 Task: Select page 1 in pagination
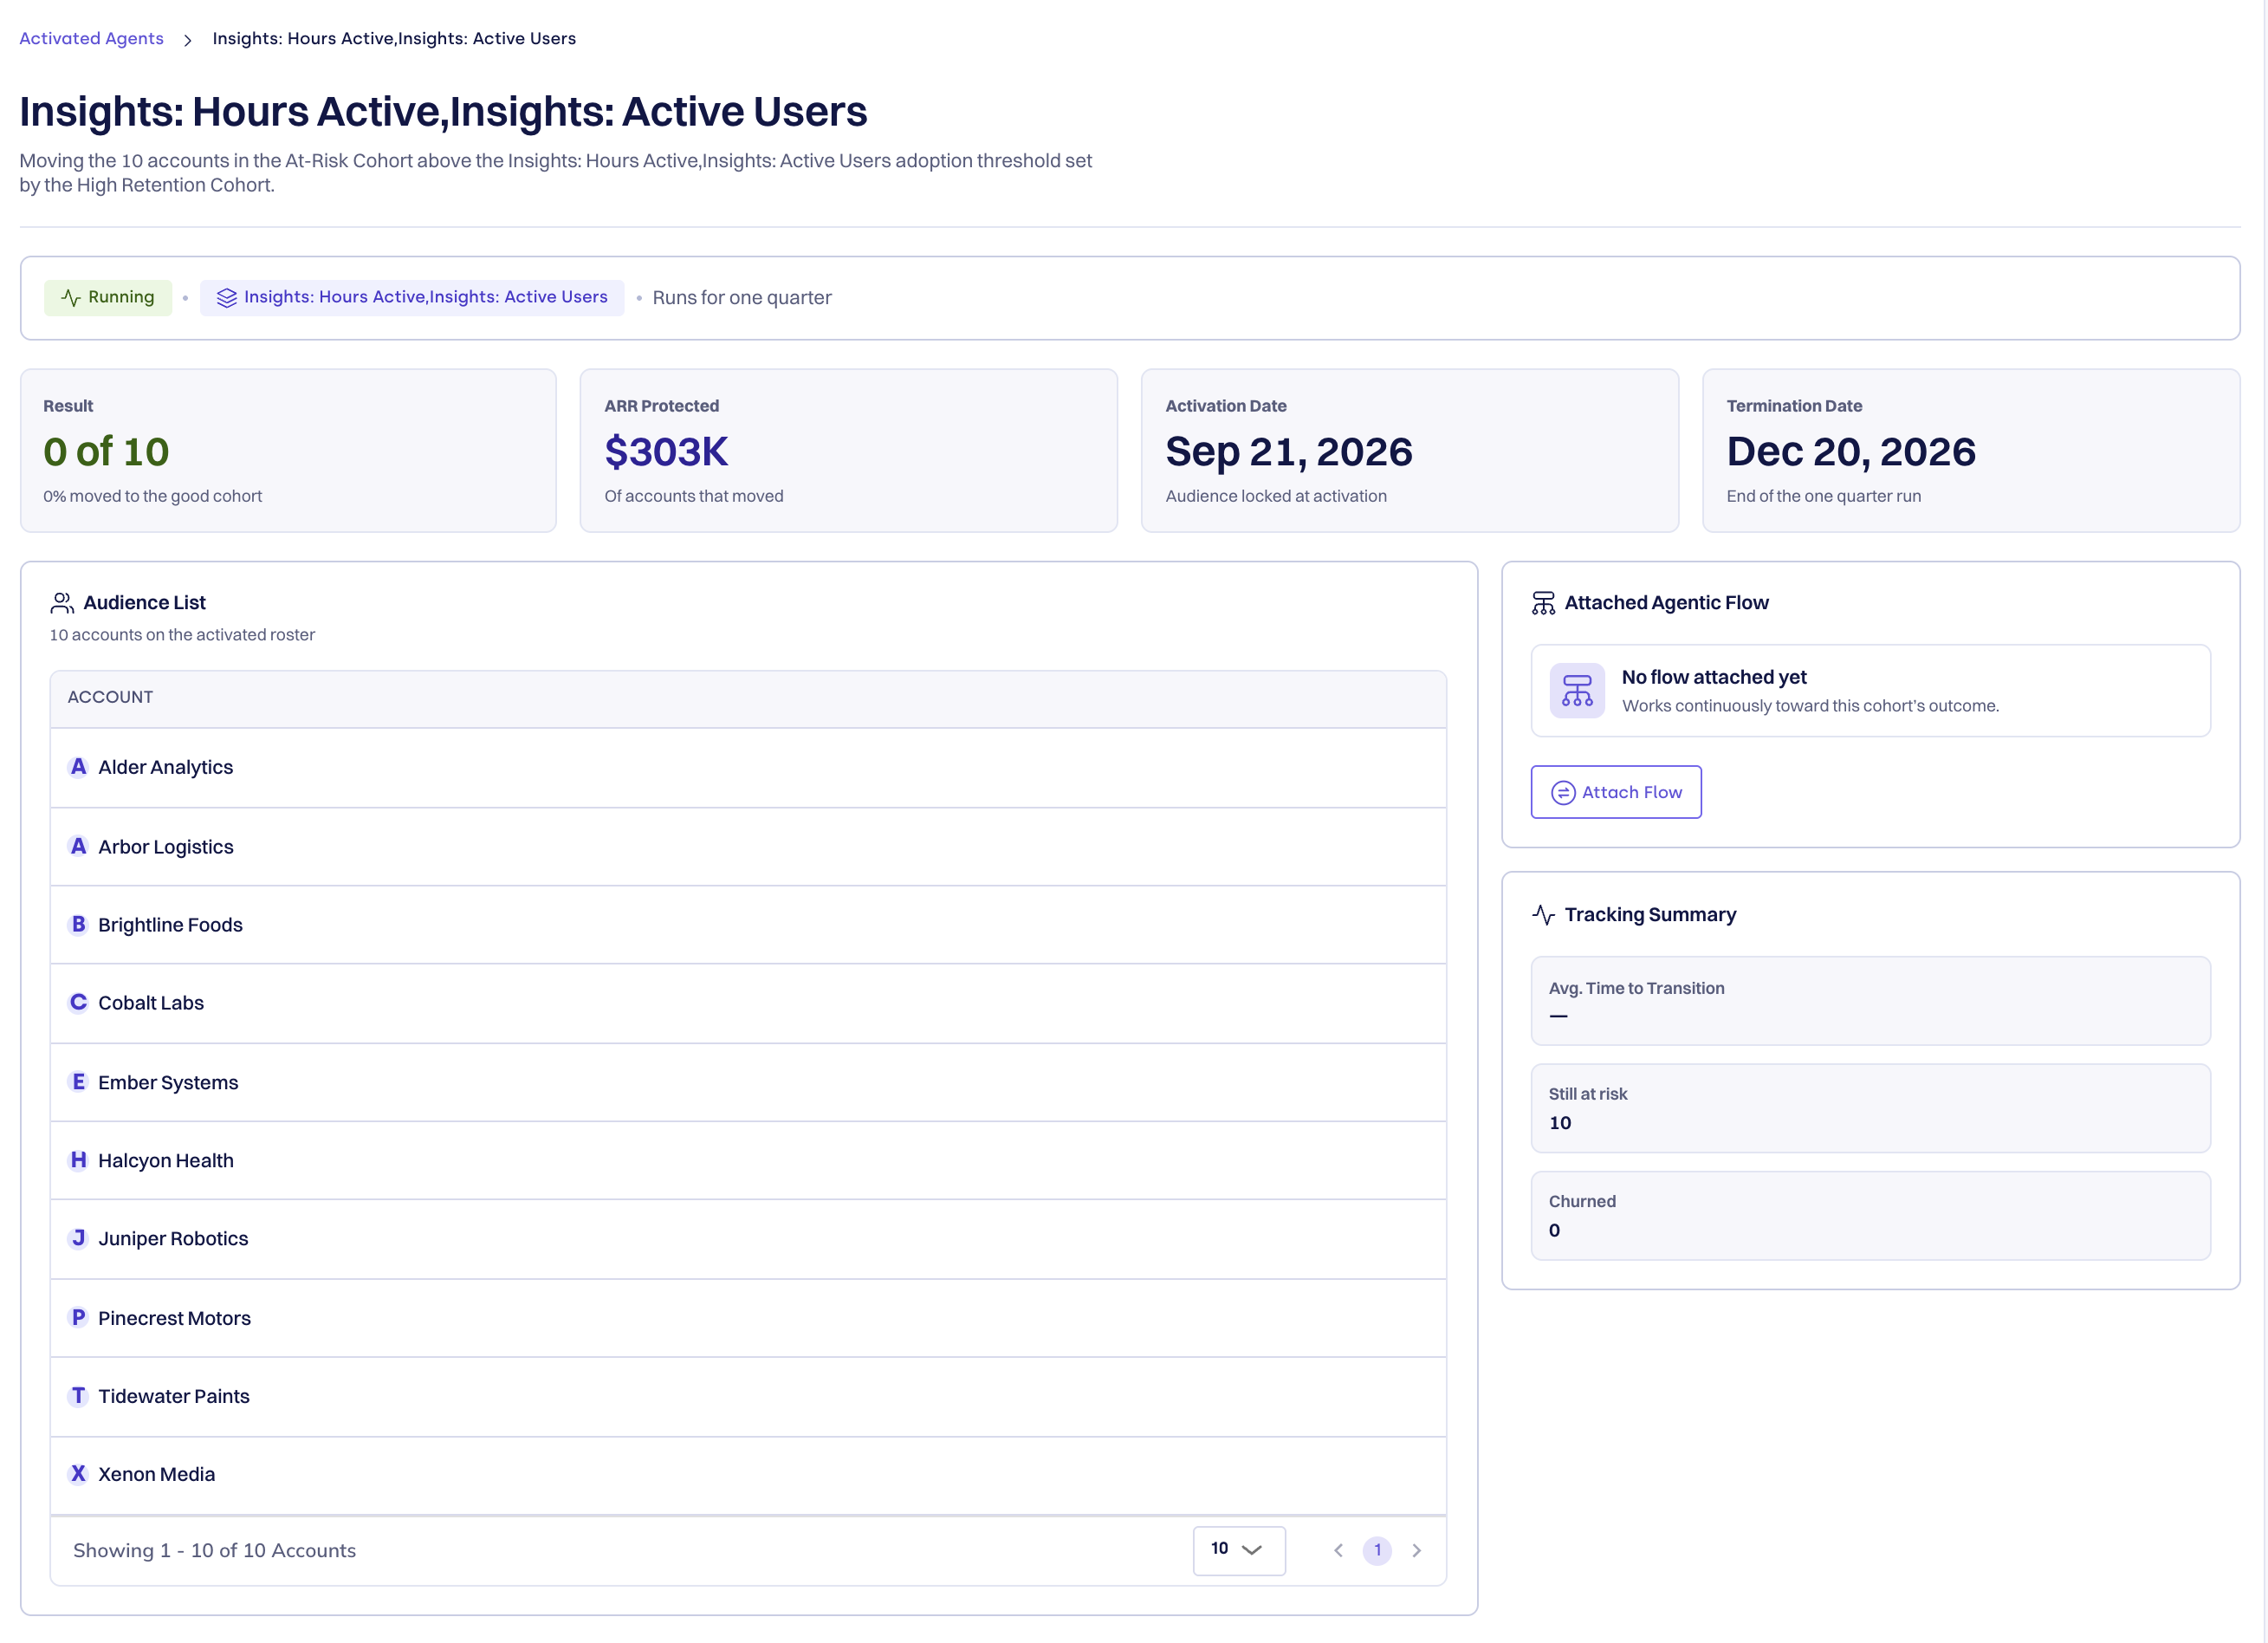(x=1377, y=1550)
